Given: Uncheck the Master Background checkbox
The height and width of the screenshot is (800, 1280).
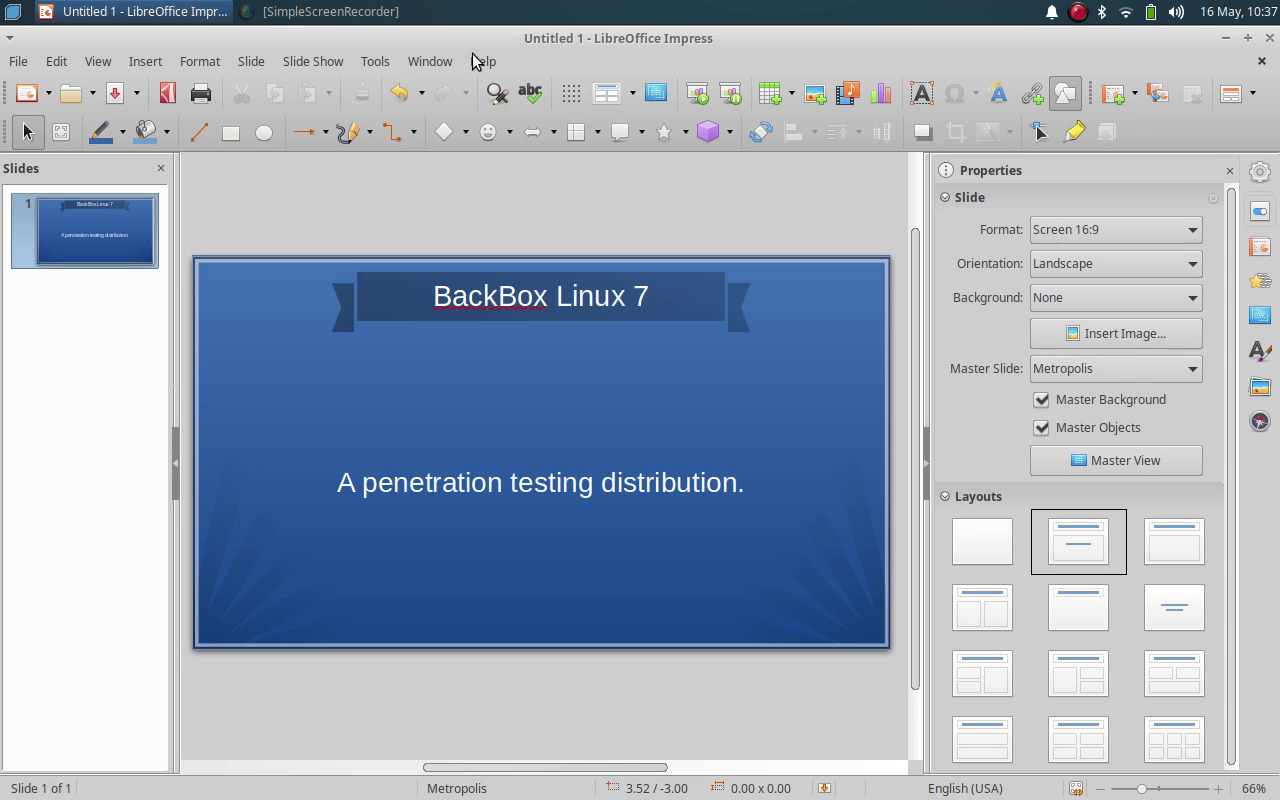Looking at the screenshot, I should coord(1041,399).
